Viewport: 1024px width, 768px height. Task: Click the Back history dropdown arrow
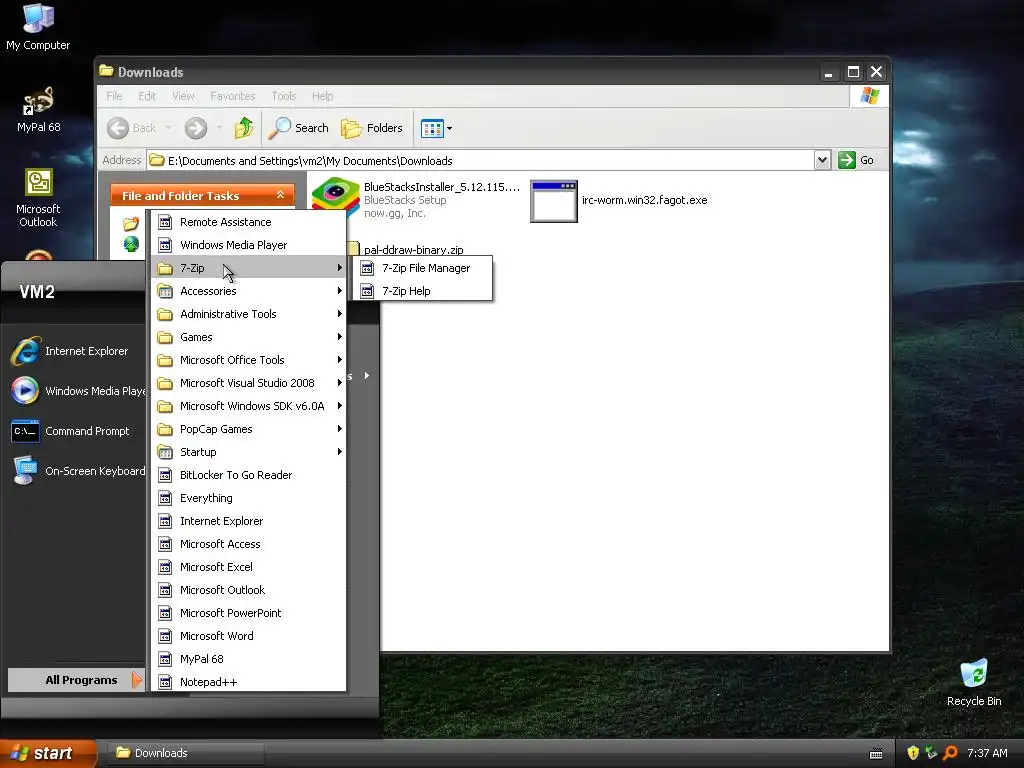(x=168, y=128)
